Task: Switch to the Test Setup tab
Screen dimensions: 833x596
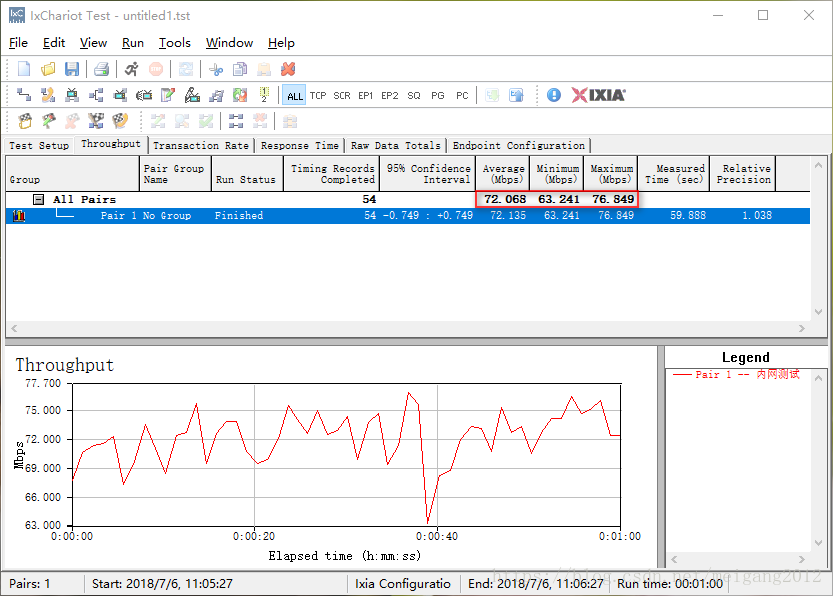Action: pyautogui.click(x=39, y=146)
